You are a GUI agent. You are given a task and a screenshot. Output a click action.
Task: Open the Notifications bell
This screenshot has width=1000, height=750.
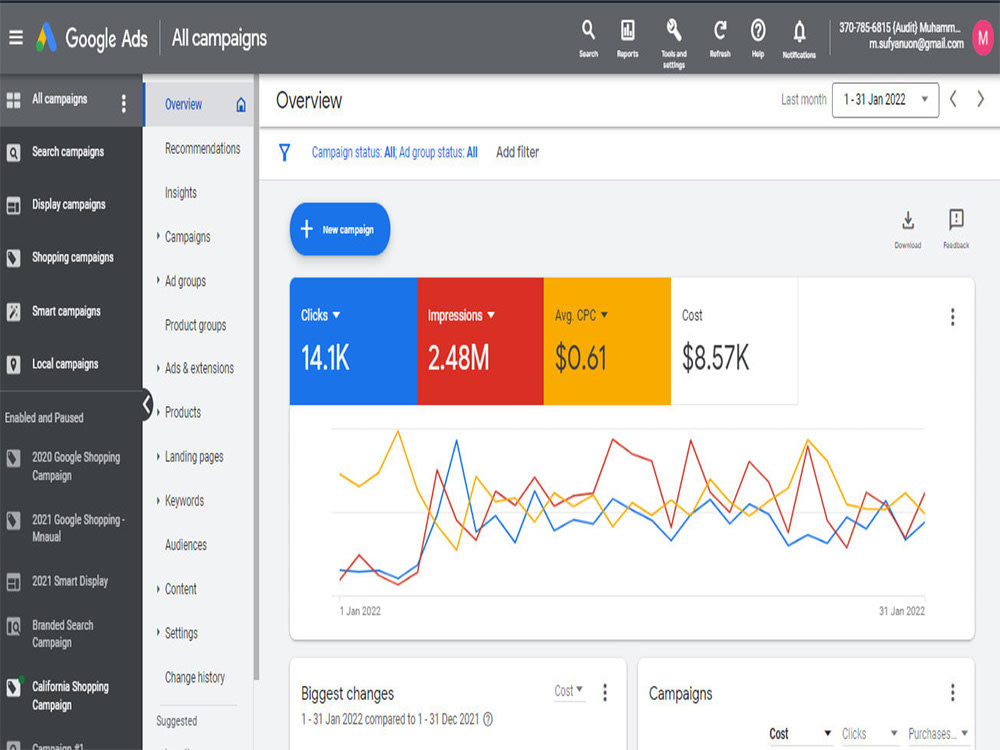point(799,39)
